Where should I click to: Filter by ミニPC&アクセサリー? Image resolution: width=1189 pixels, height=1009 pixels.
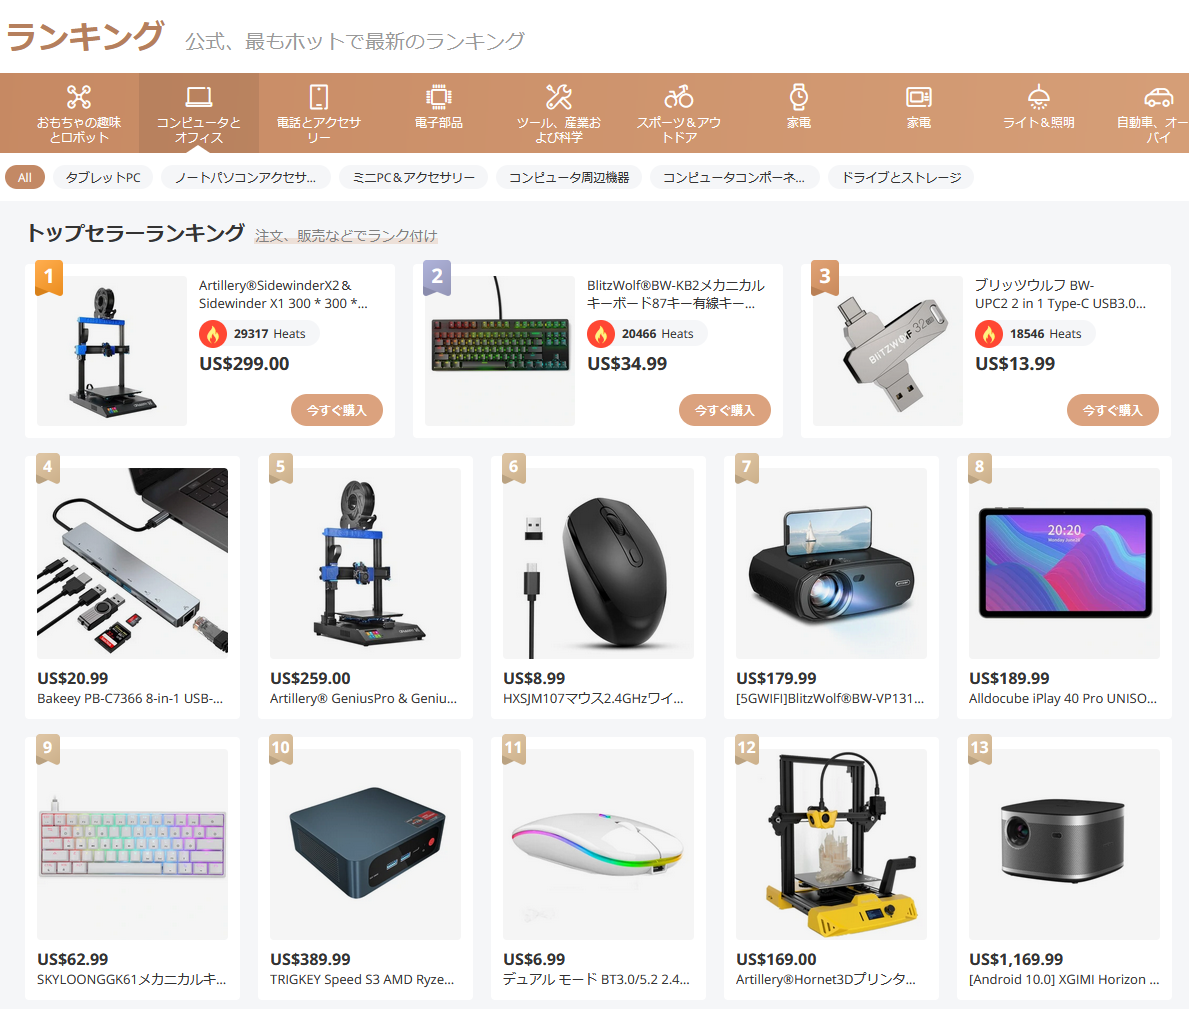tap(413, 177)
